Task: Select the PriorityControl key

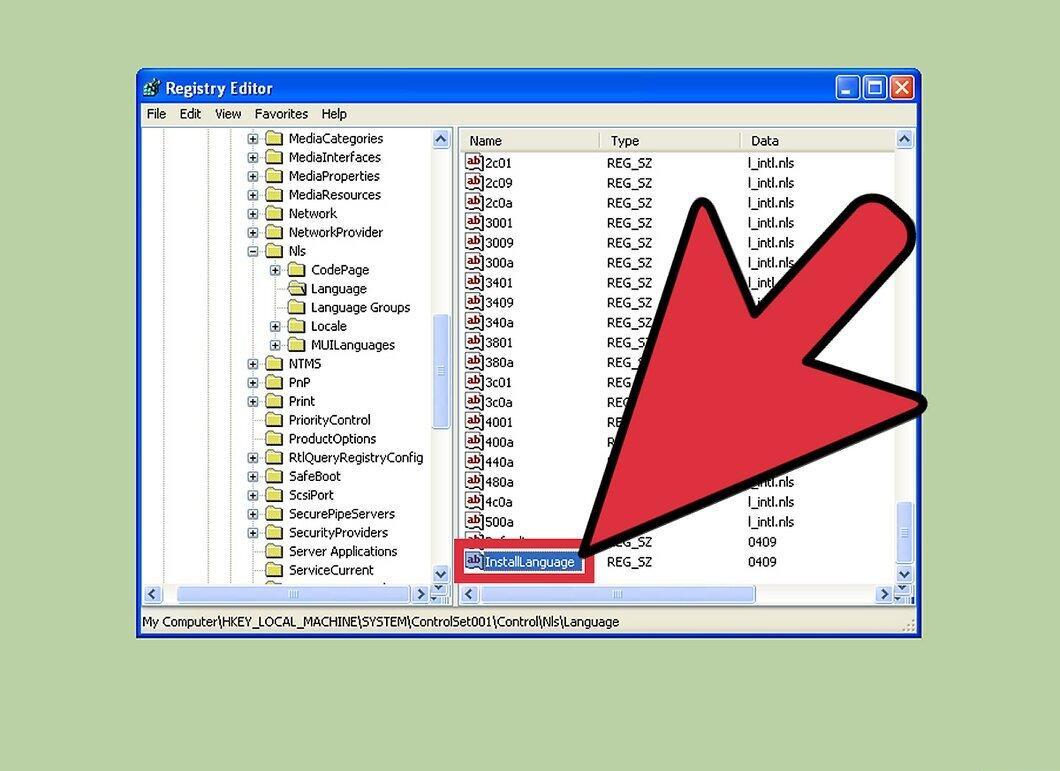Action: point(329,419)
